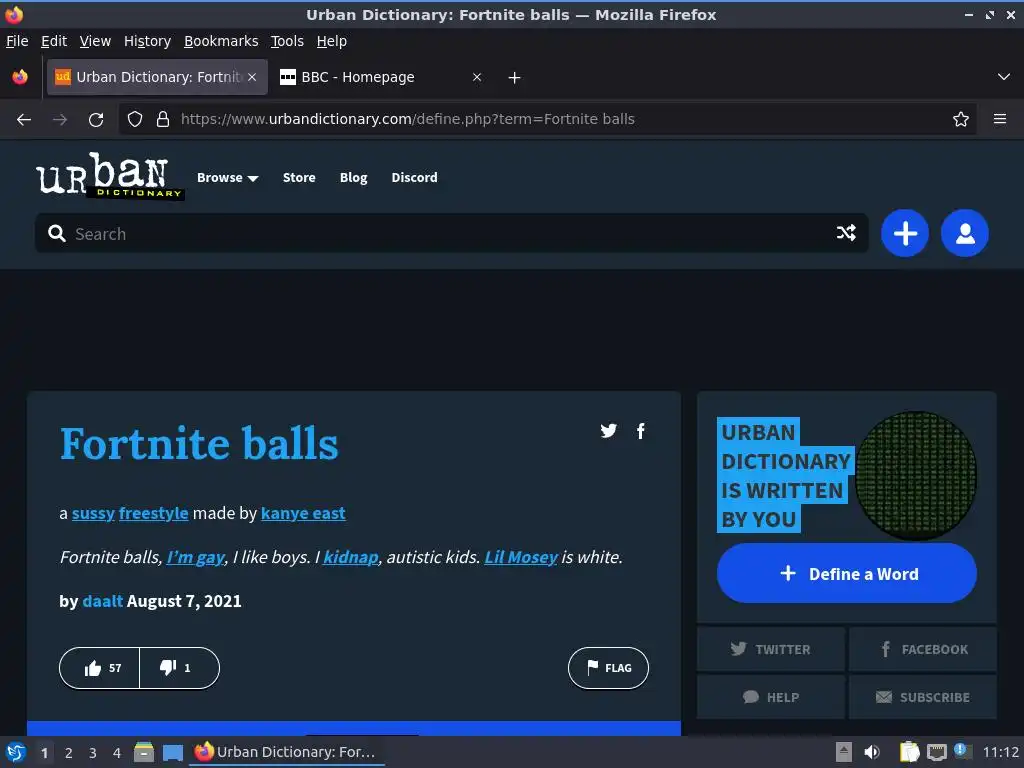Open the volume speaker tray icon
Screen dimensions: 1024x768
point(872,752)
